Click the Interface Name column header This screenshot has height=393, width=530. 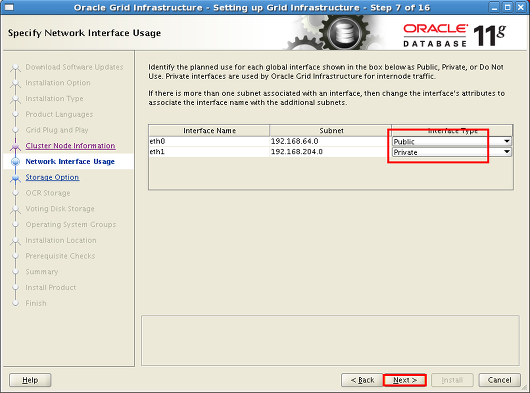(x=209, y=131)
